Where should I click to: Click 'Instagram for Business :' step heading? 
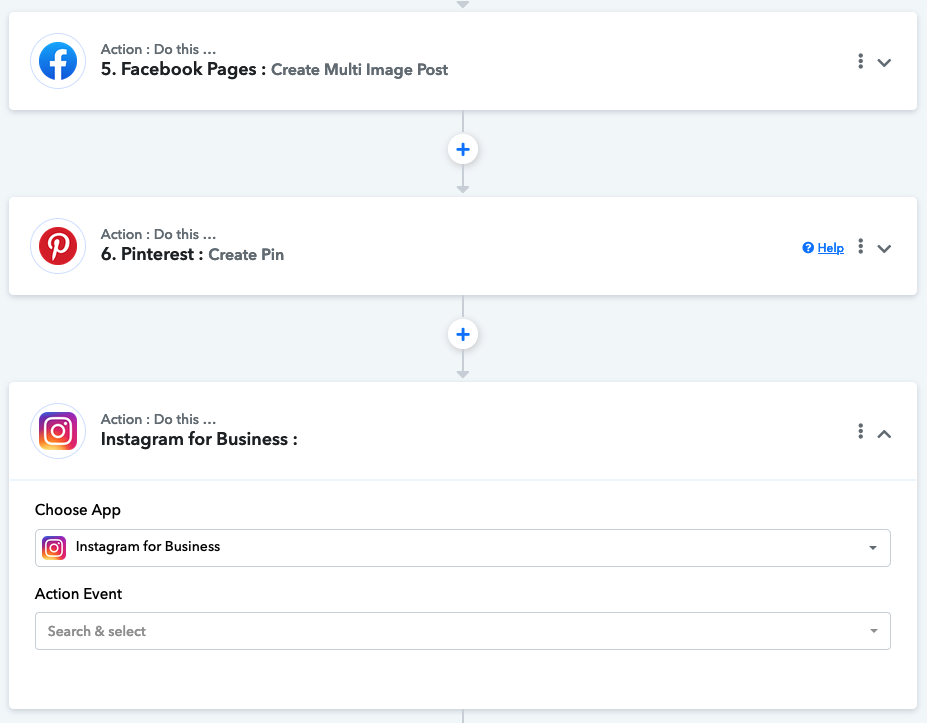199,439
